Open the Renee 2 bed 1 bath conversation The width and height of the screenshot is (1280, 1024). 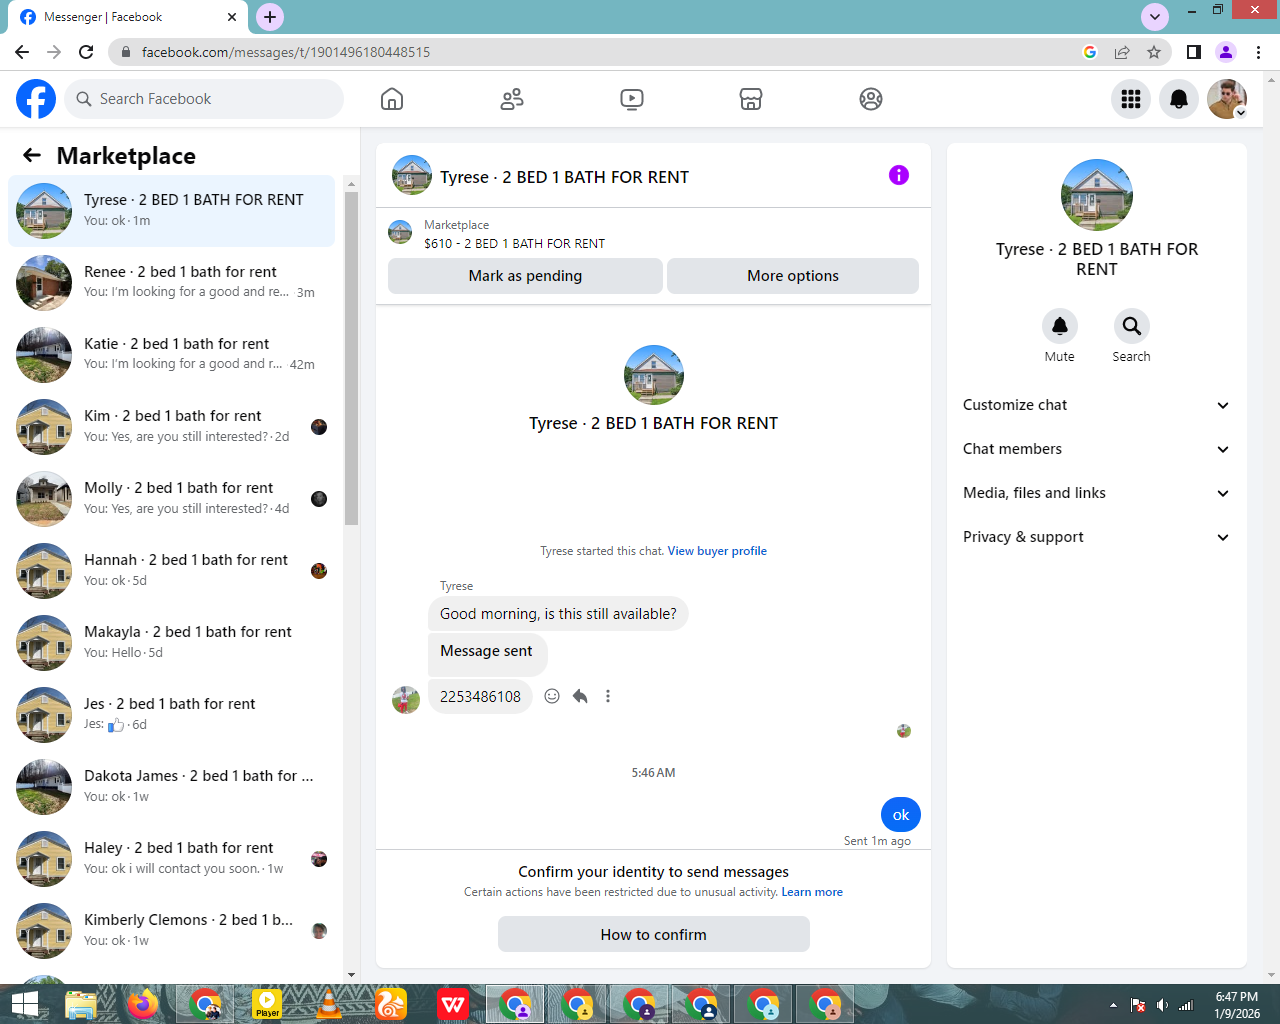pos(172,282)
